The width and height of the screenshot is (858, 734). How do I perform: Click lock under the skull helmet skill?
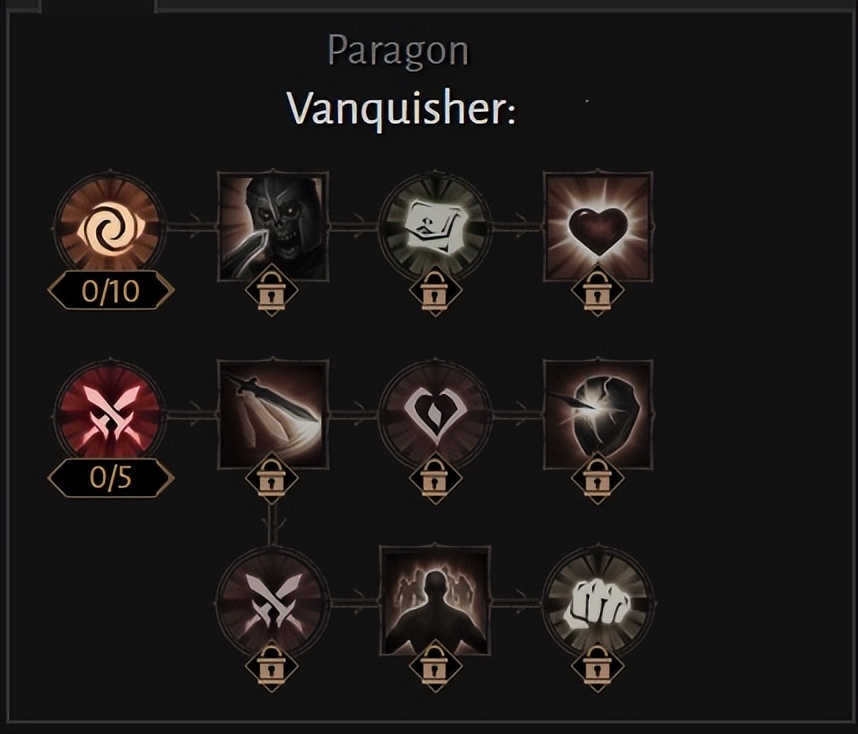[272, 291]
